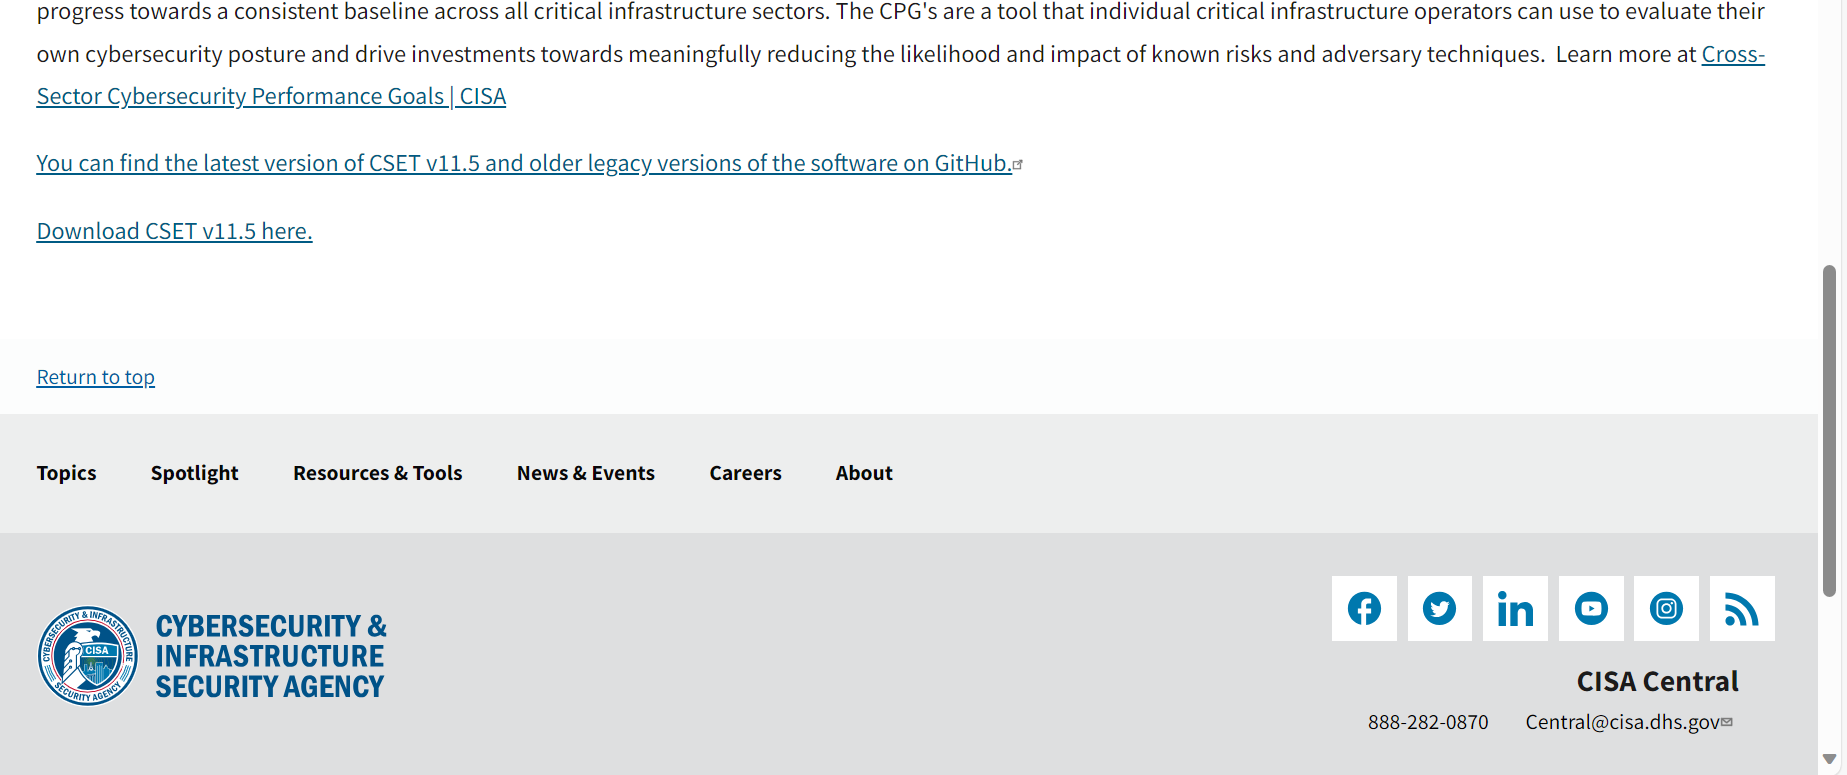Screen dimensions: 1847x775
Task: Open CISA YouTube channel icon
Action: pyautogui.click(x=1591, y=608)
